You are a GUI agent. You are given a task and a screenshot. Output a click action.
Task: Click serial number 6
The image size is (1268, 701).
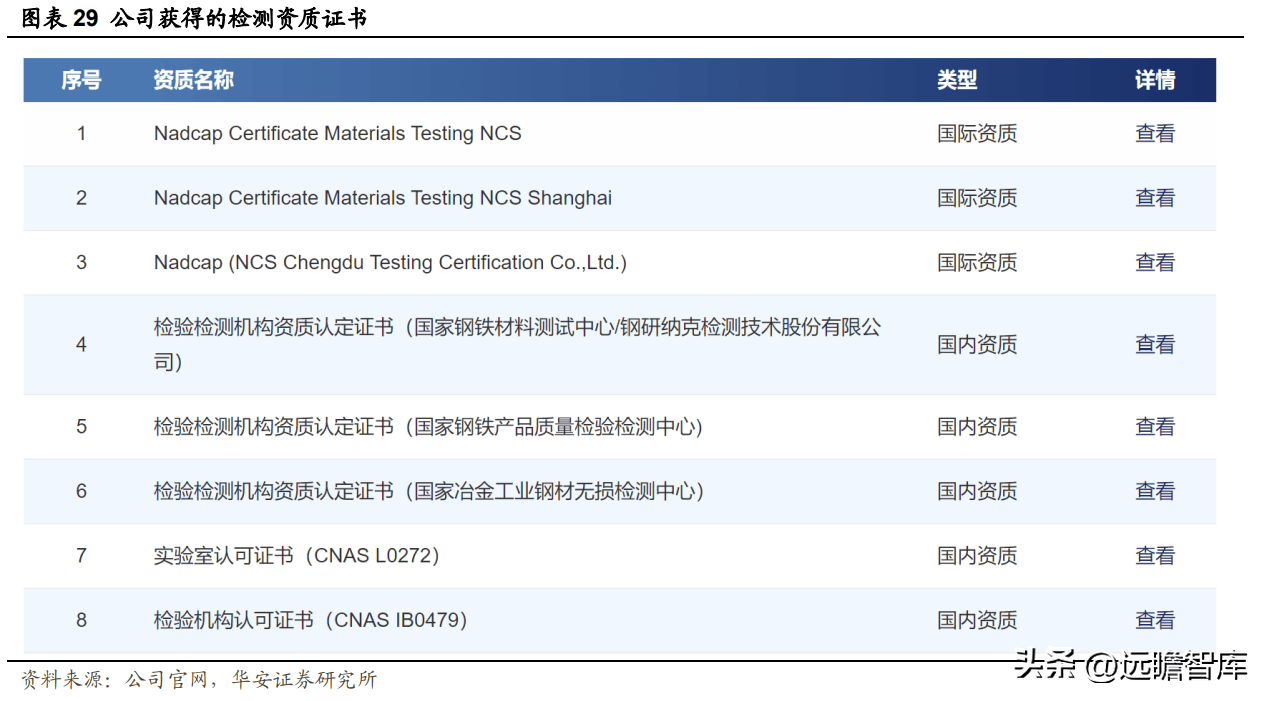click(x=82, y=491)
